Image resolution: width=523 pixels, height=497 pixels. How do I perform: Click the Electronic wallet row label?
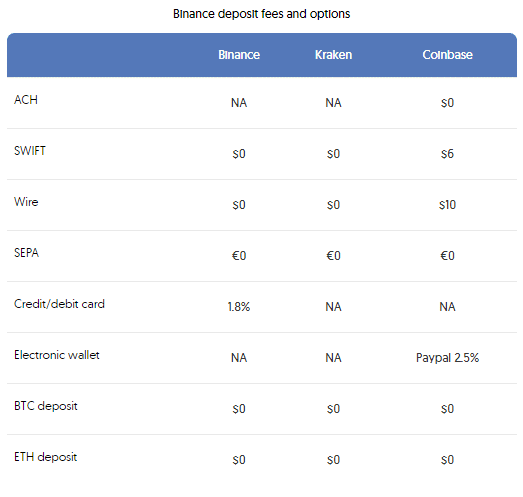coord(57,355)
